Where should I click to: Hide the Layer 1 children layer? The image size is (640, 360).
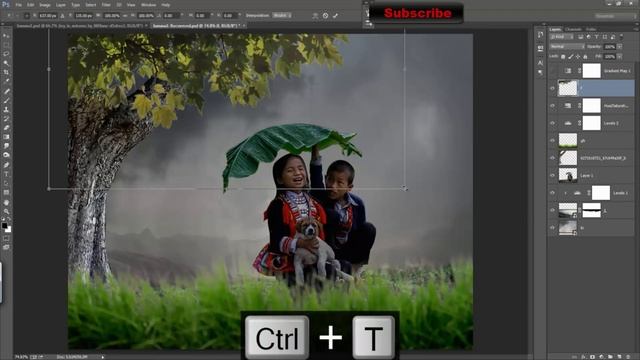(x=553, y=176)
